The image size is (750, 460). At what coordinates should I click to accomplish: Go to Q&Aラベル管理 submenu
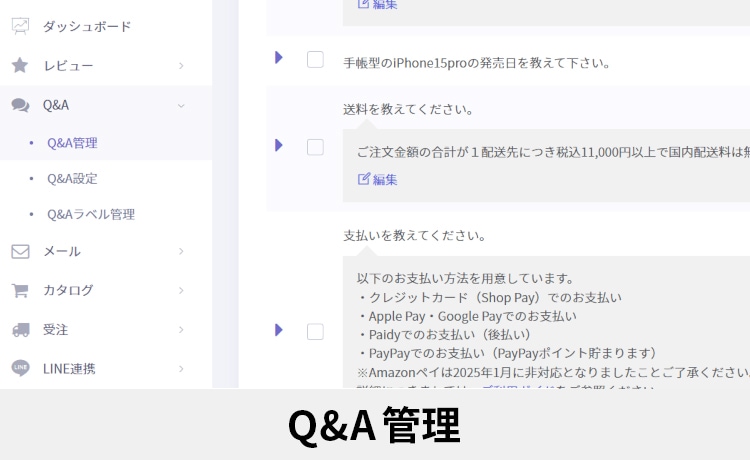[91, 214]
